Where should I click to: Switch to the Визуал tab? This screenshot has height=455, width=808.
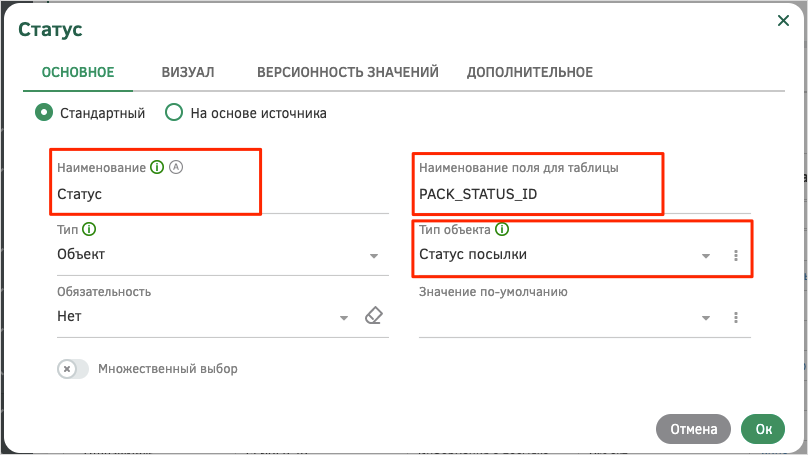tap(188, 72)
